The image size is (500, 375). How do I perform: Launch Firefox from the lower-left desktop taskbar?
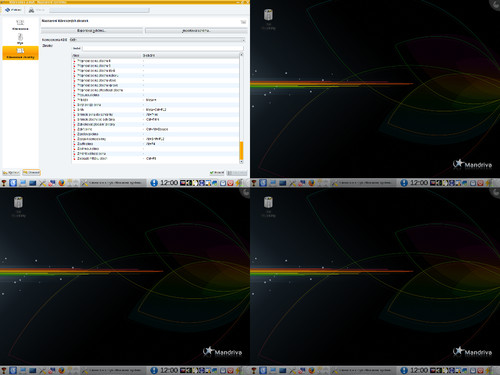point(61,370)
